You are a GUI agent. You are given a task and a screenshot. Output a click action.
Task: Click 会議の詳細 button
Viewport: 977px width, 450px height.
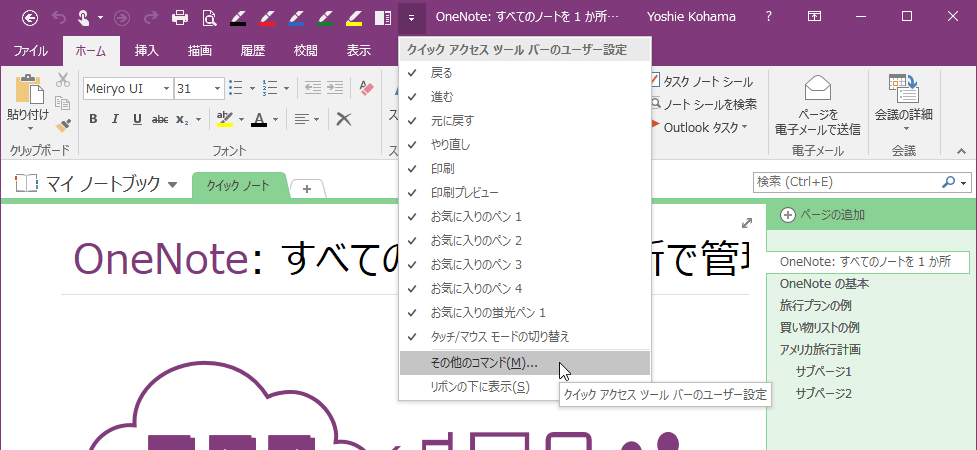tap(903, 104)
